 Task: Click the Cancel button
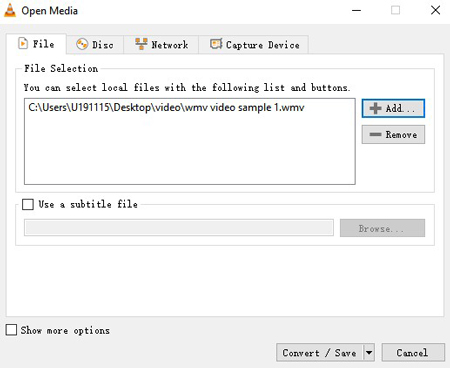413,352
